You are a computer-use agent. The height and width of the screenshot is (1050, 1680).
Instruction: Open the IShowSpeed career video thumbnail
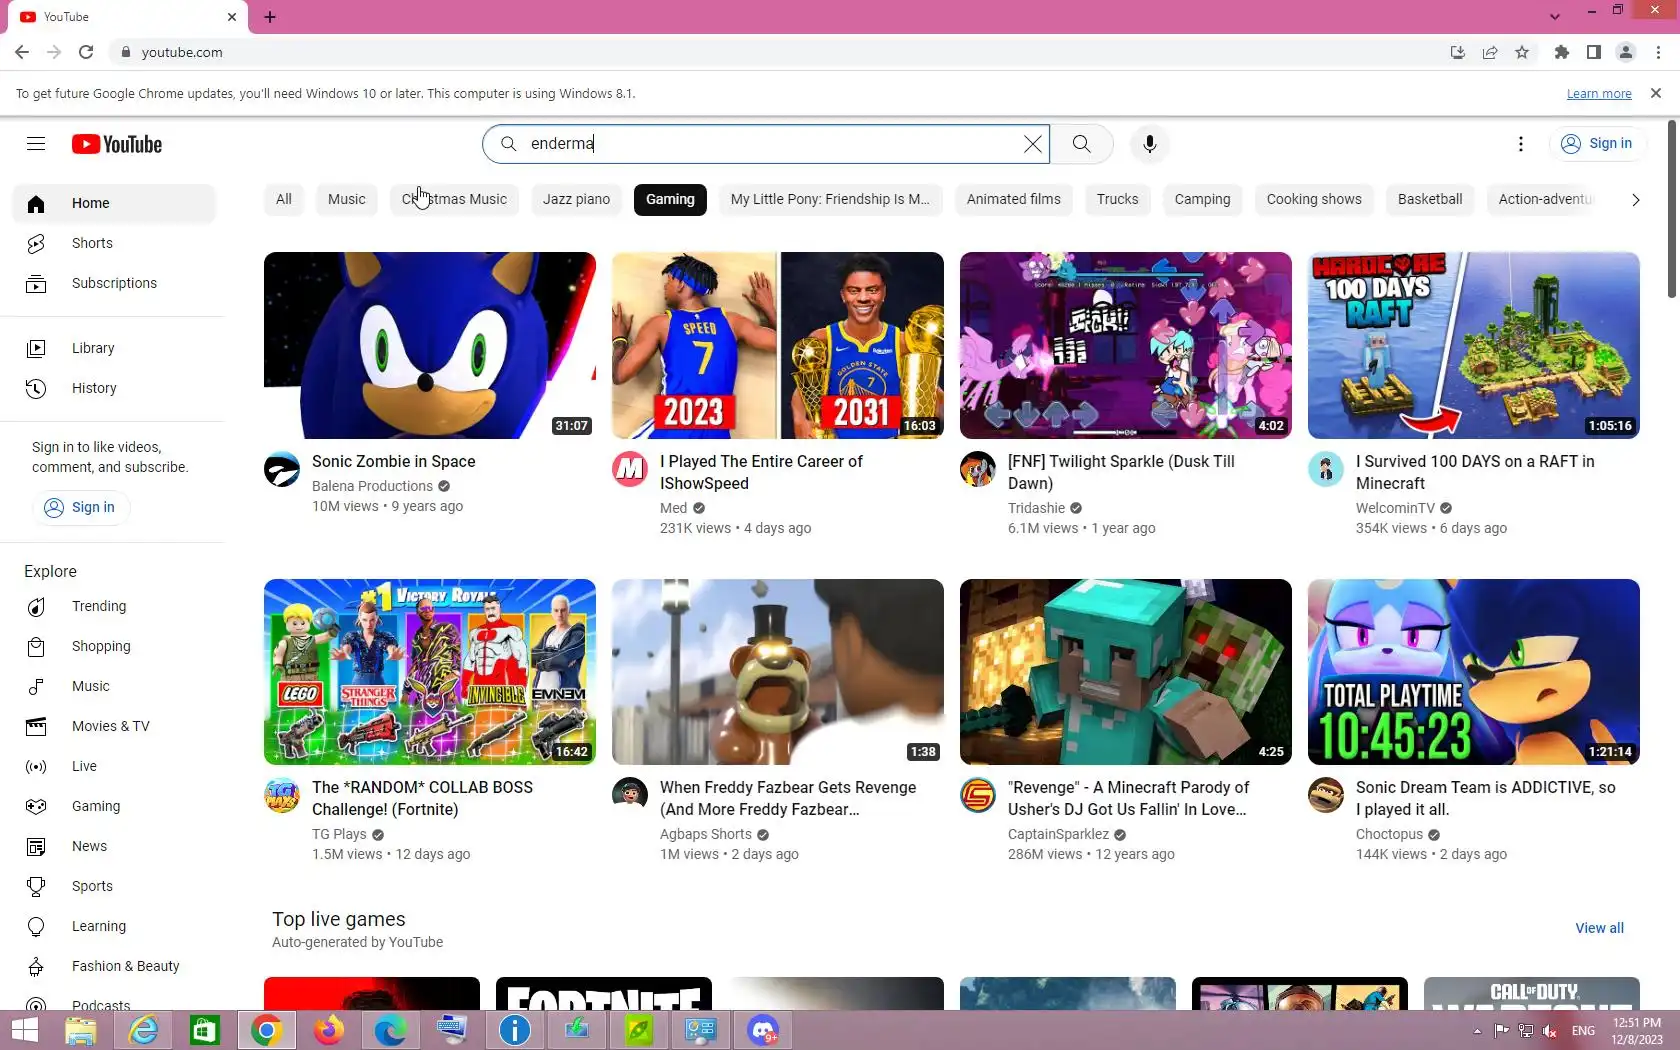pyautogui.click(x=778, y=345)
